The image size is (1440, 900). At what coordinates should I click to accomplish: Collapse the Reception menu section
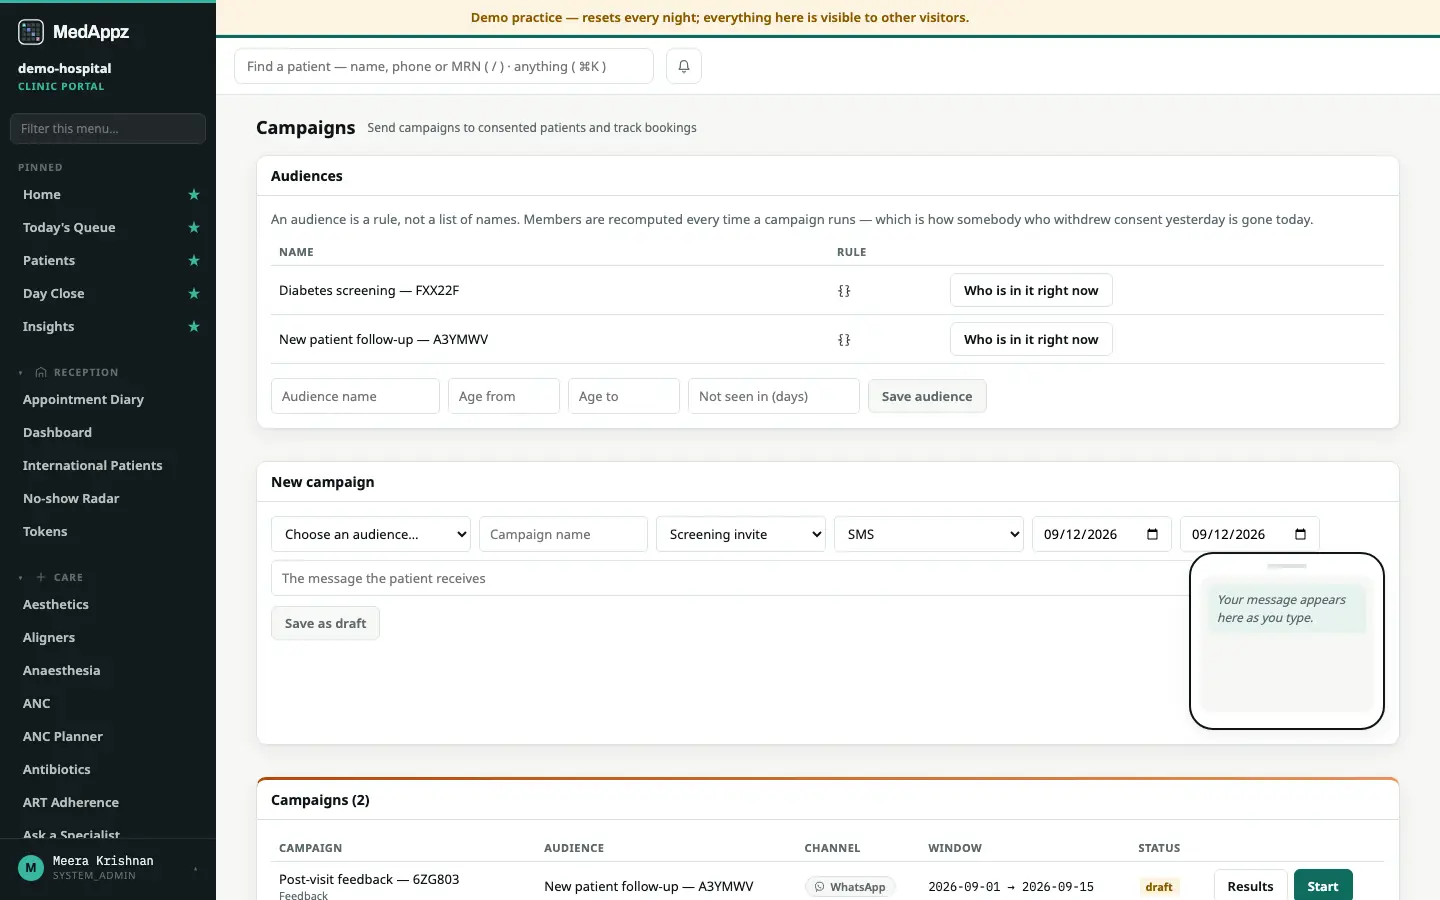pos(20,373)
